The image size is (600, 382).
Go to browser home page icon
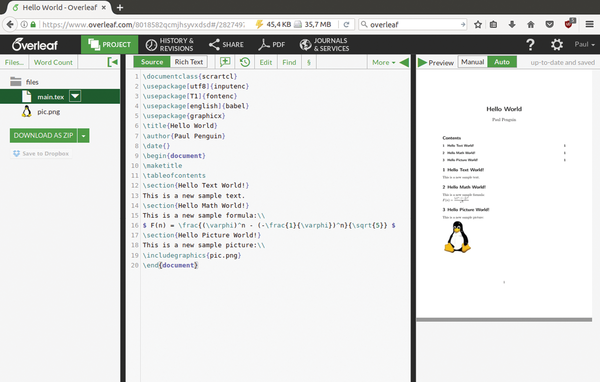pyautogui.click(x=531, y=24)
